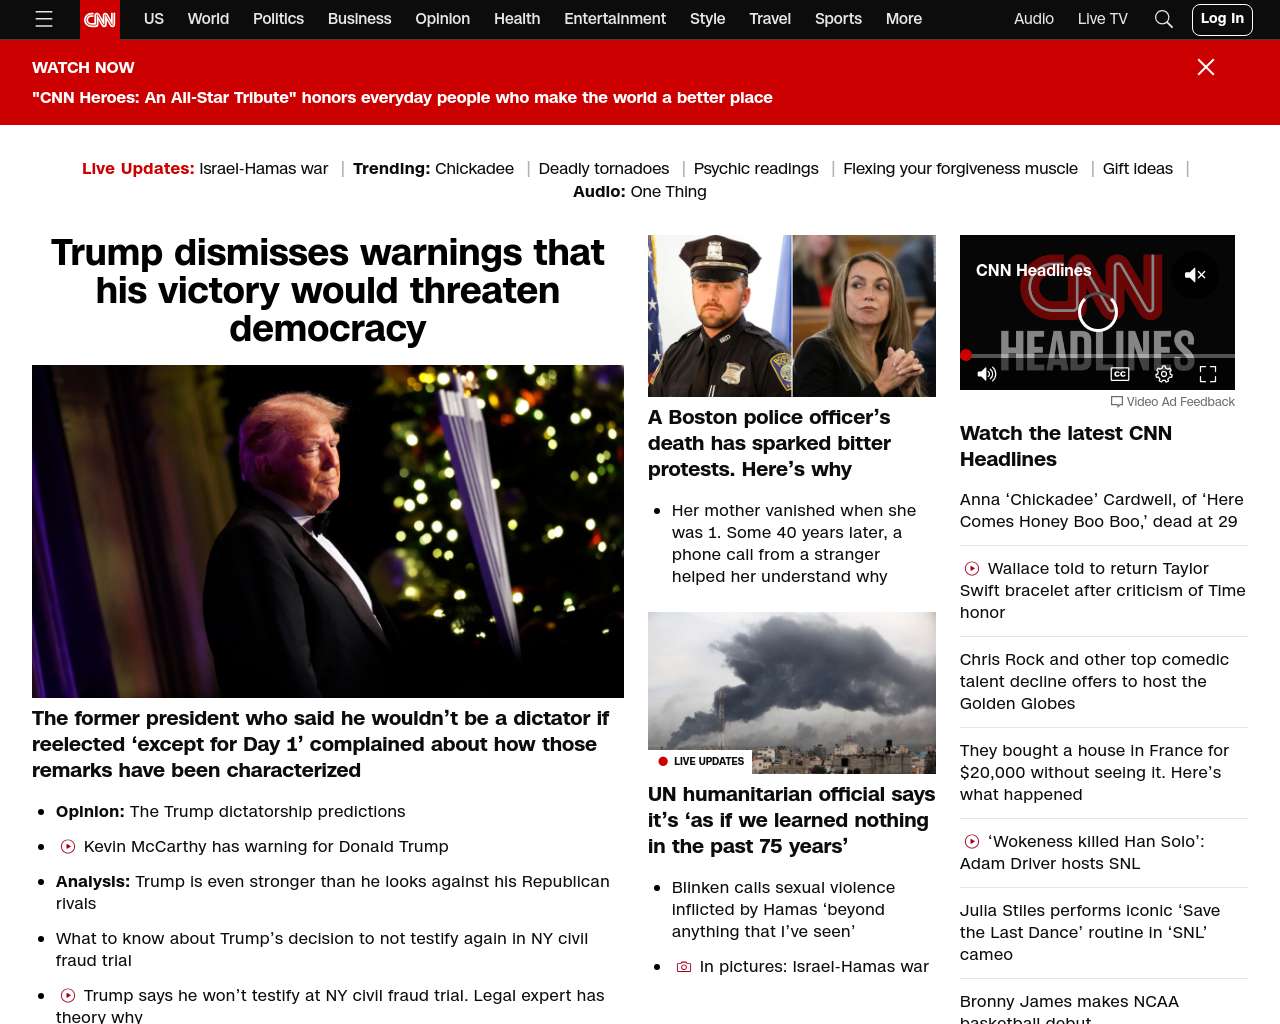Click the Video Ad Feedback icon
Screen dimensions: 1280x1024
1116,402
